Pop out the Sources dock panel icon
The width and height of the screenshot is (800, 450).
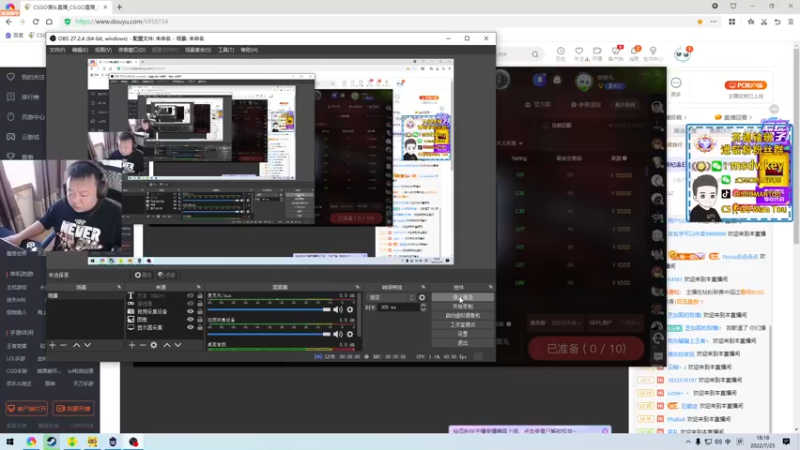(x=198, y=287)
